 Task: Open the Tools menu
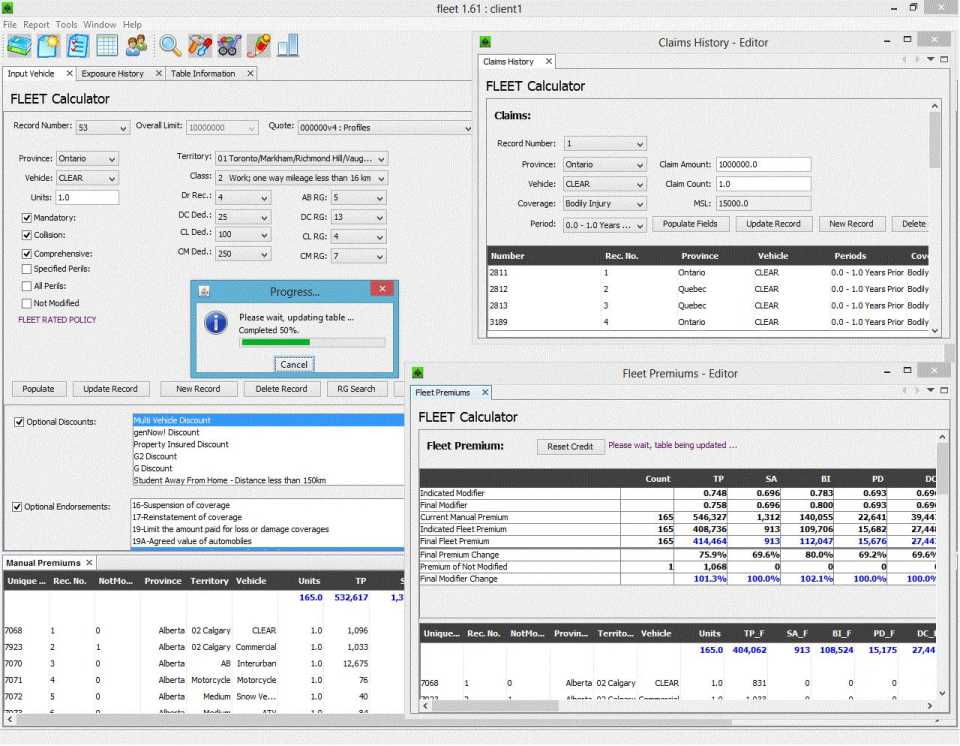(x=66, y=24)
